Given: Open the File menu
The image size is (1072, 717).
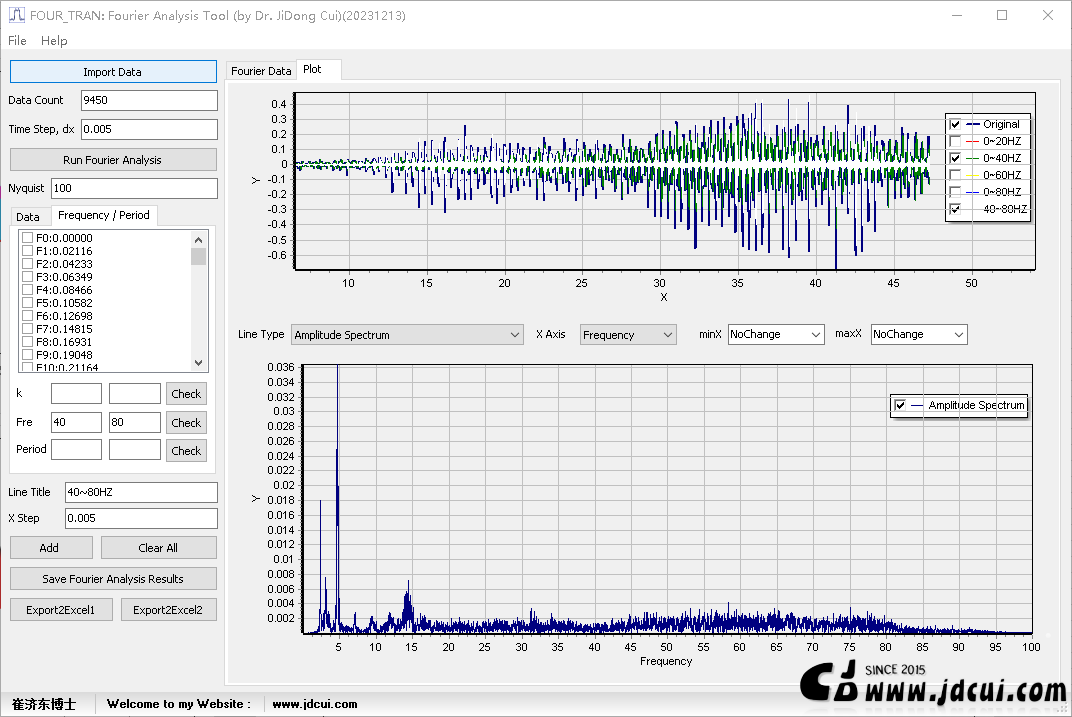Looking at the screenshot, I should coord(17,41).
